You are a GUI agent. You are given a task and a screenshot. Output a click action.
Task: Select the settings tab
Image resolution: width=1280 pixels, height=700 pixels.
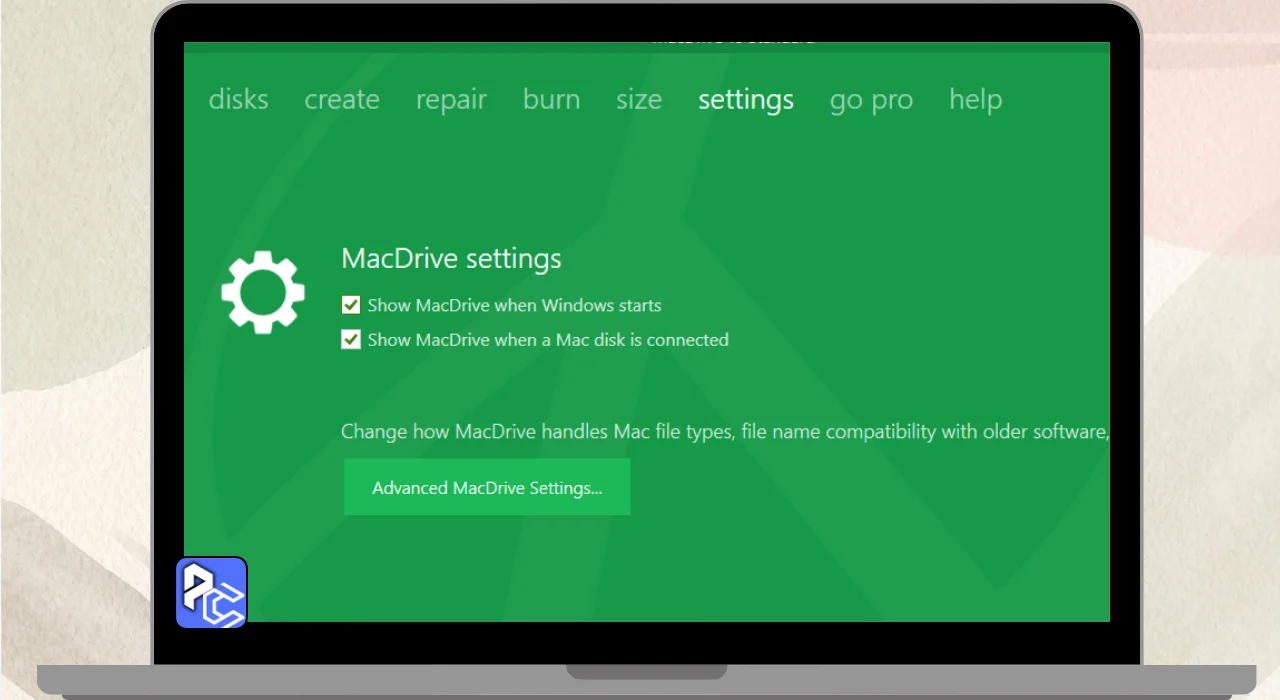tap(746, 101)
